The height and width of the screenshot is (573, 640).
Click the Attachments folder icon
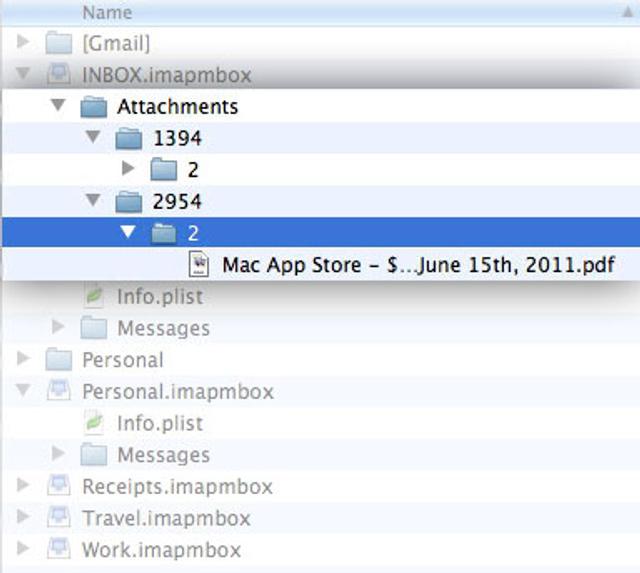click(x=94, y=106)
